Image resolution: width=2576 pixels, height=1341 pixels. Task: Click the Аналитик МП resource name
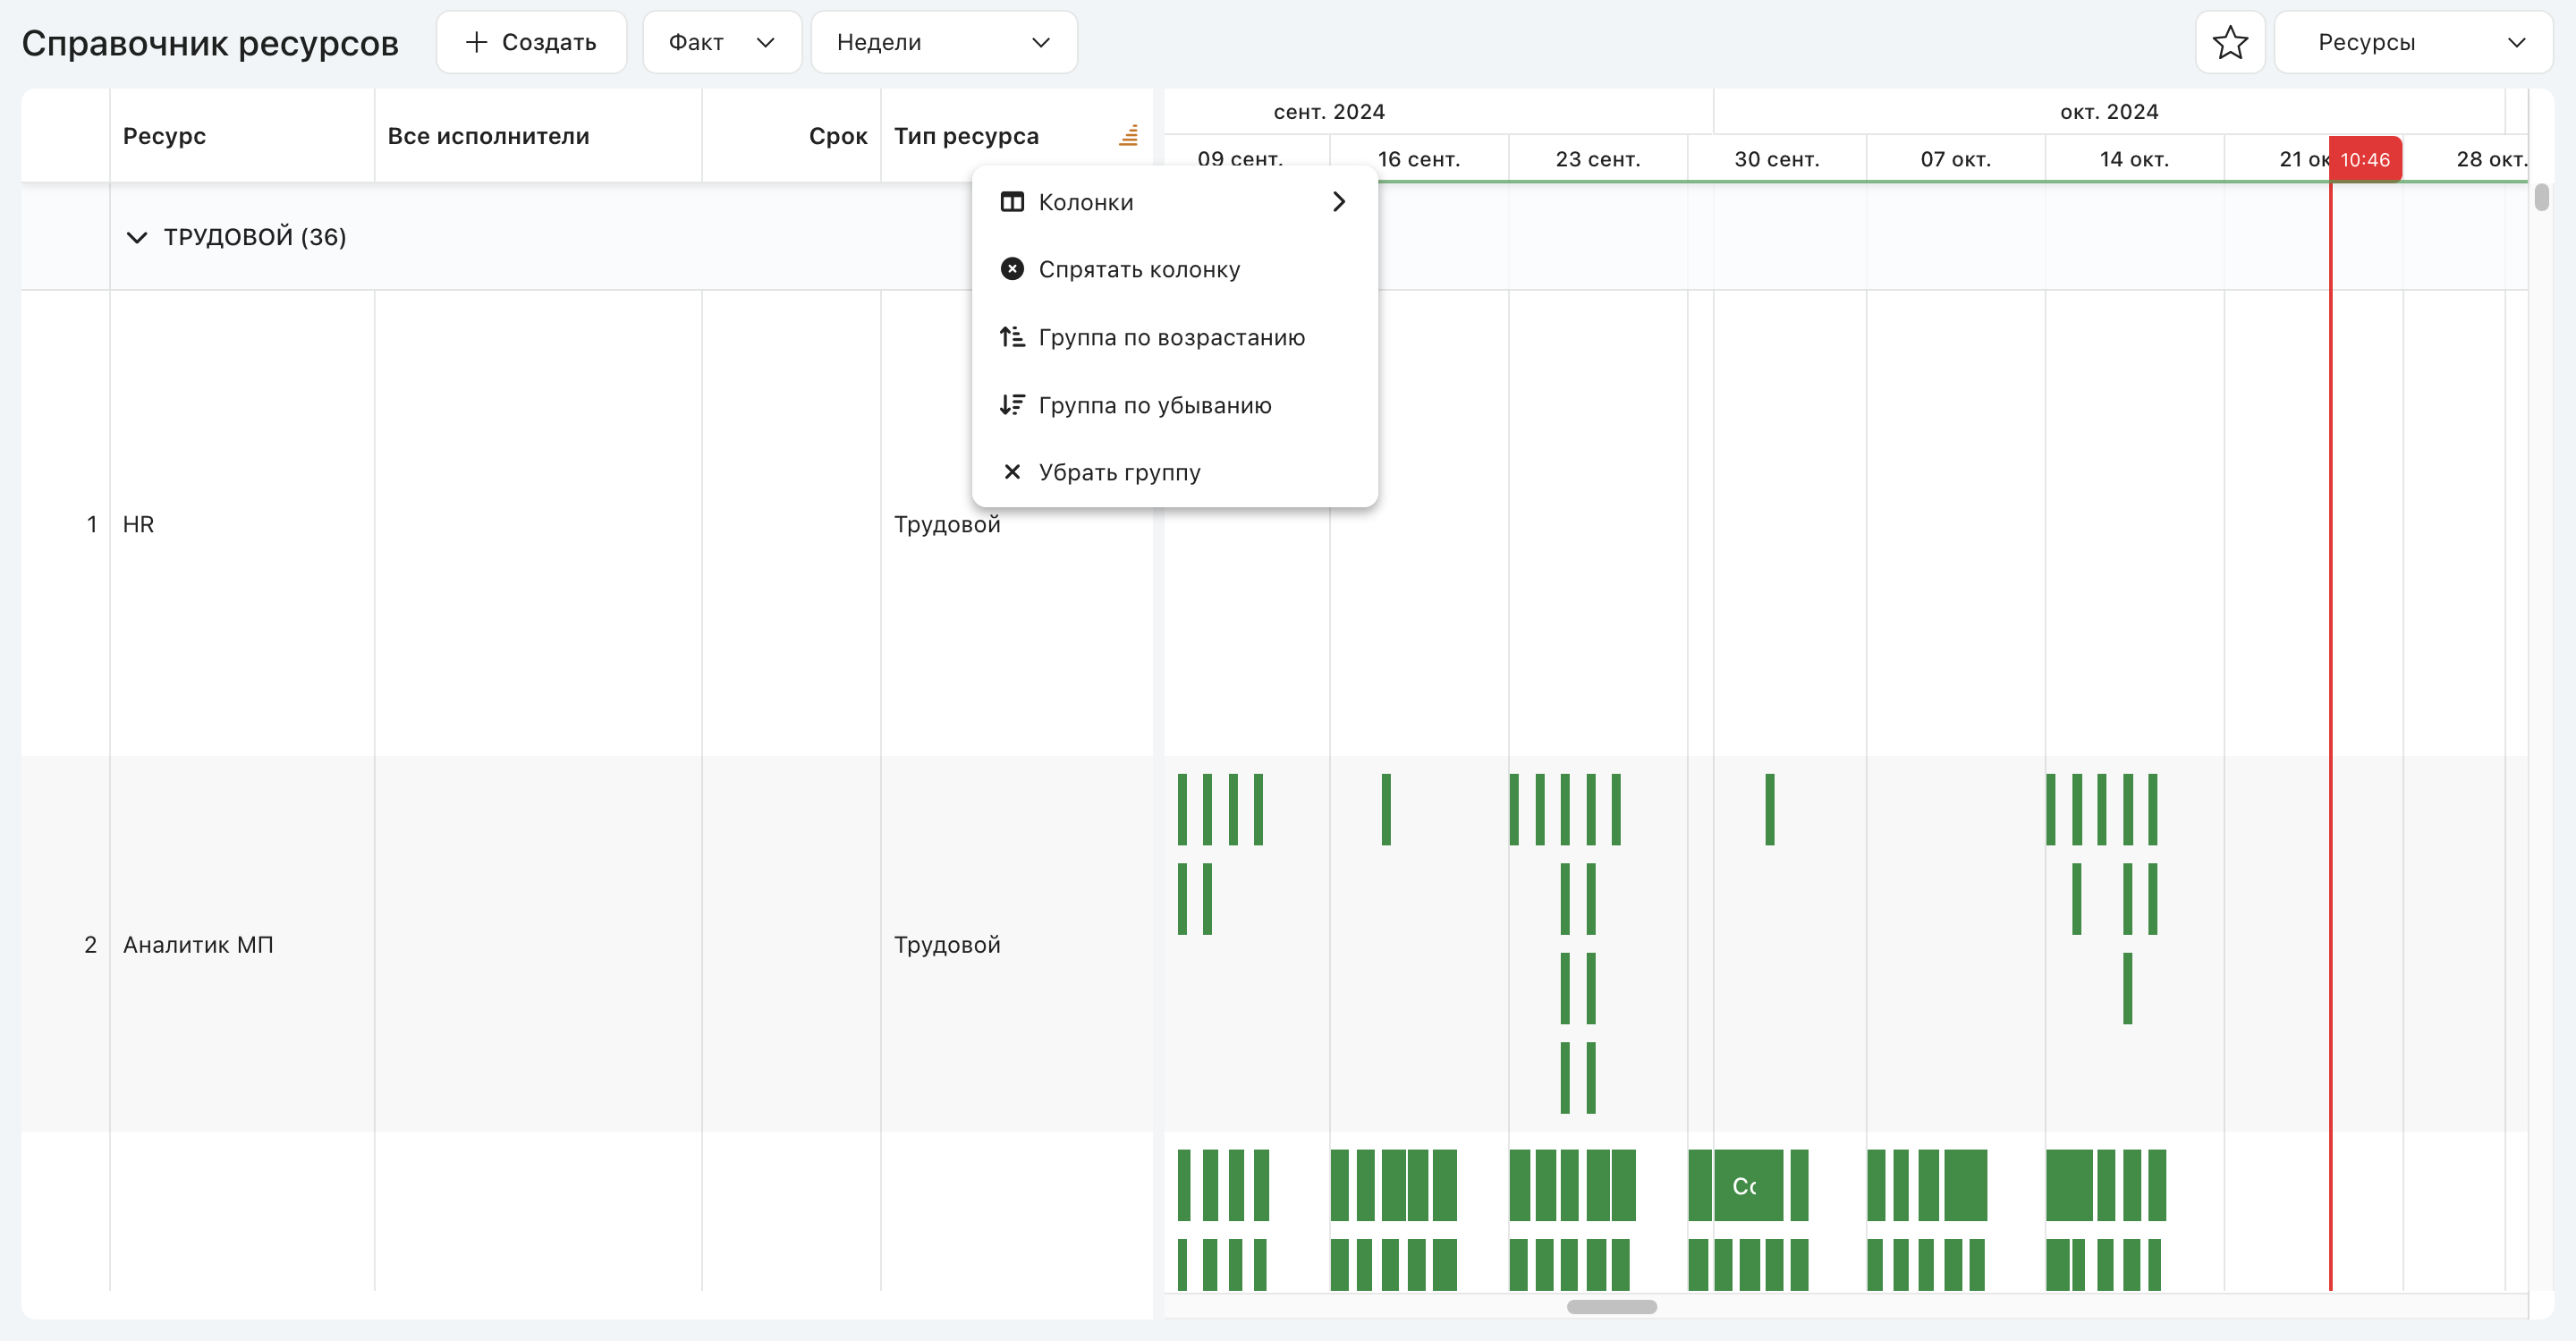click(198, 945)
